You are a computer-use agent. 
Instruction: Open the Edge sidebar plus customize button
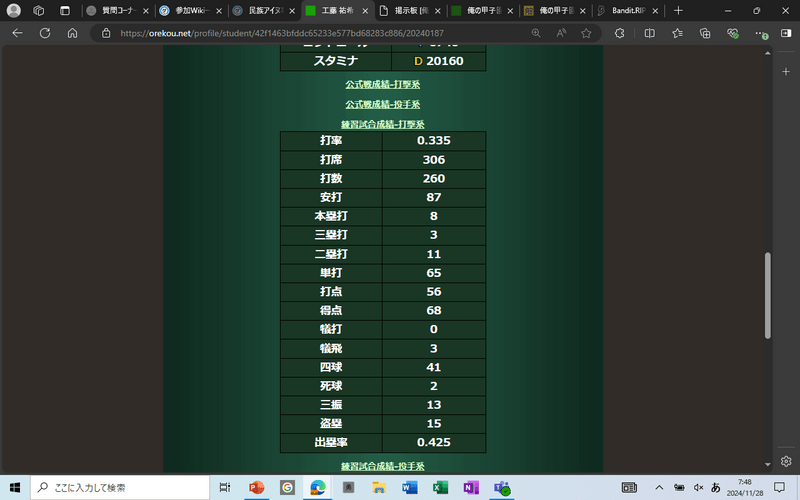(787, 73)
